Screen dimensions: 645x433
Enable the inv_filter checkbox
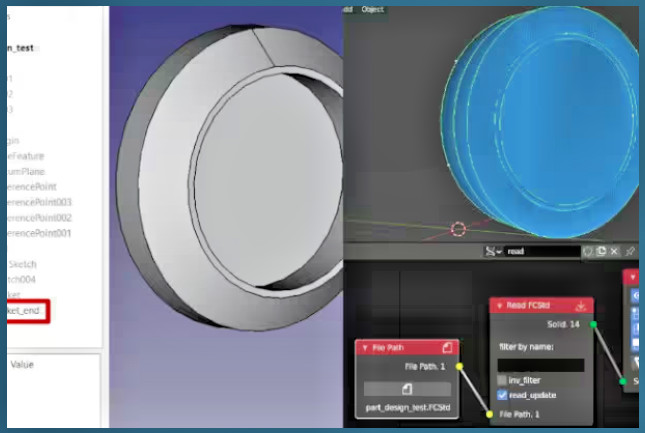click(502, 380)
